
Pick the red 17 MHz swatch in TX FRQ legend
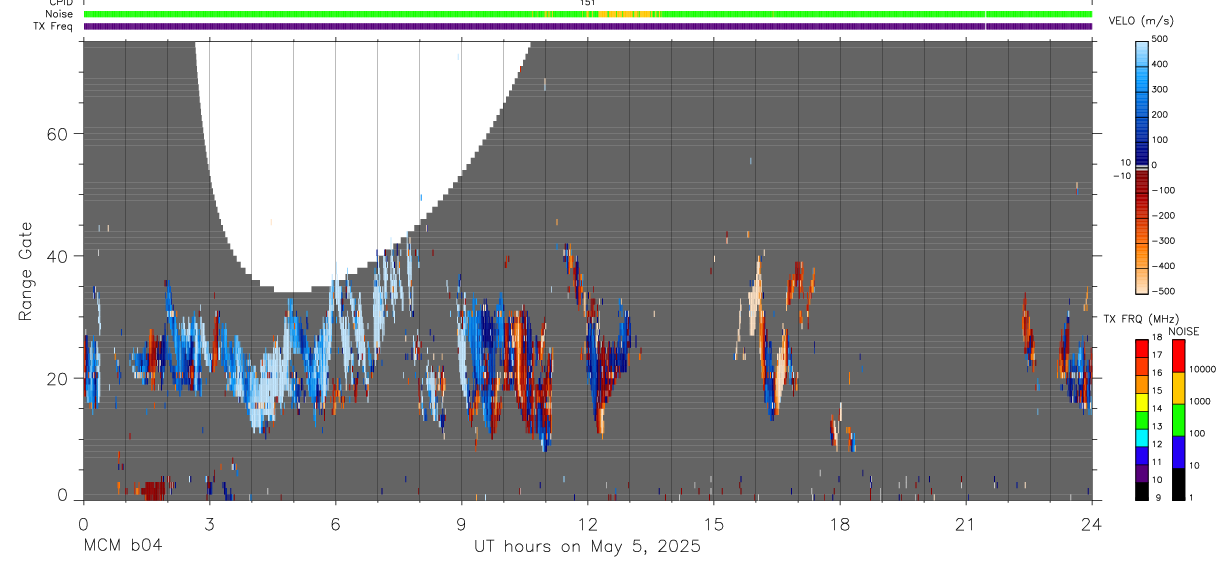[1142, 355]
